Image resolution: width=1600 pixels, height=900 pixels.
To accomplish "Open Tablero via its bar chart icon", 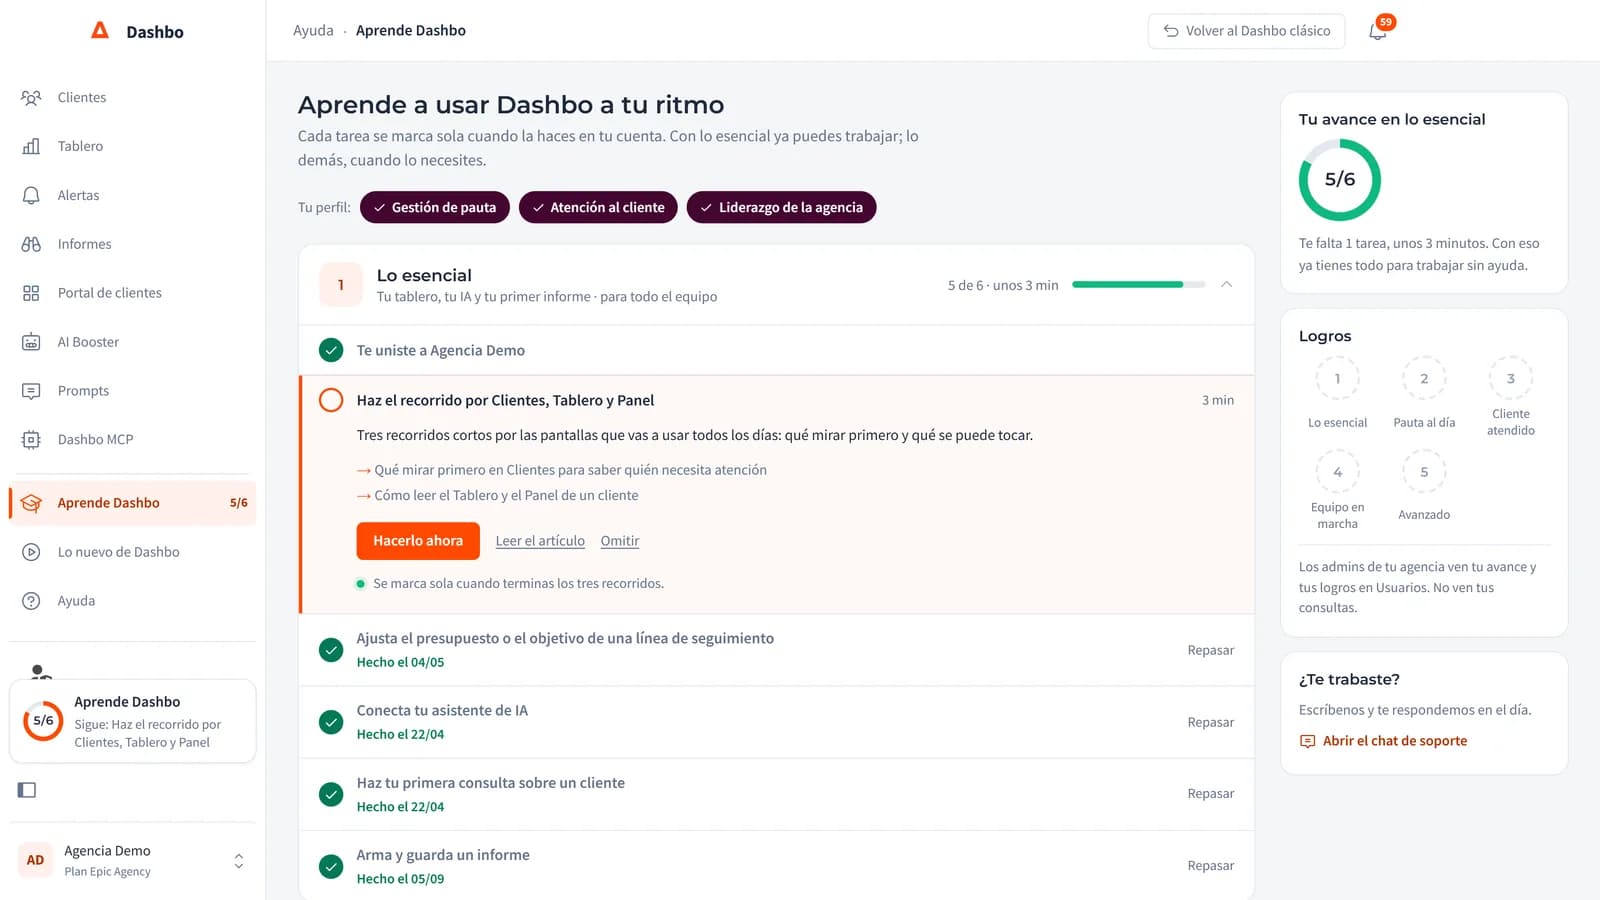I will tap(31, 146).
